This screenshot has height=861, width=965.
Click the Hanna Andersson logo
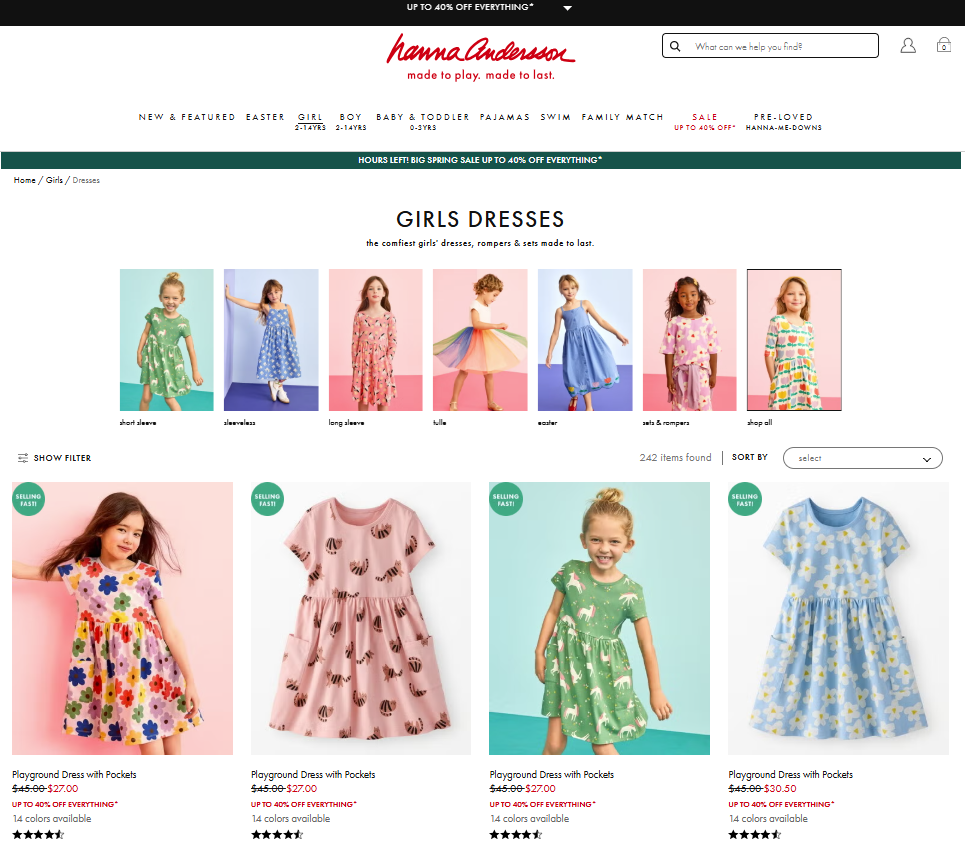tap(481, 56)
